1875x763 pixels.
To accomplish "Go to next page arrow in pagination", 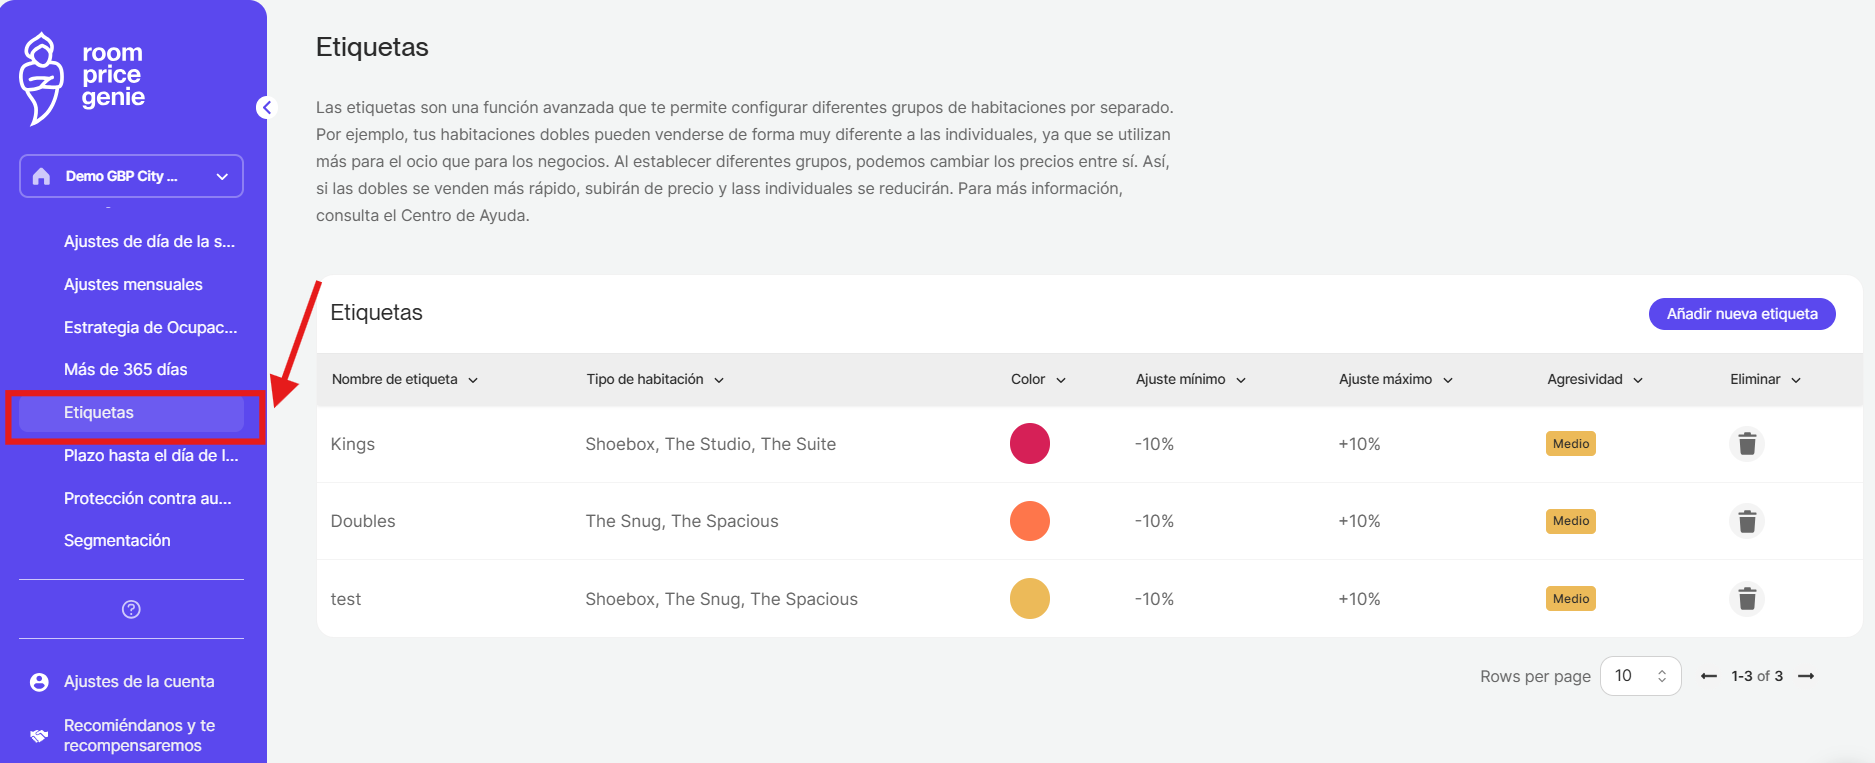I will click(1806, 677).
